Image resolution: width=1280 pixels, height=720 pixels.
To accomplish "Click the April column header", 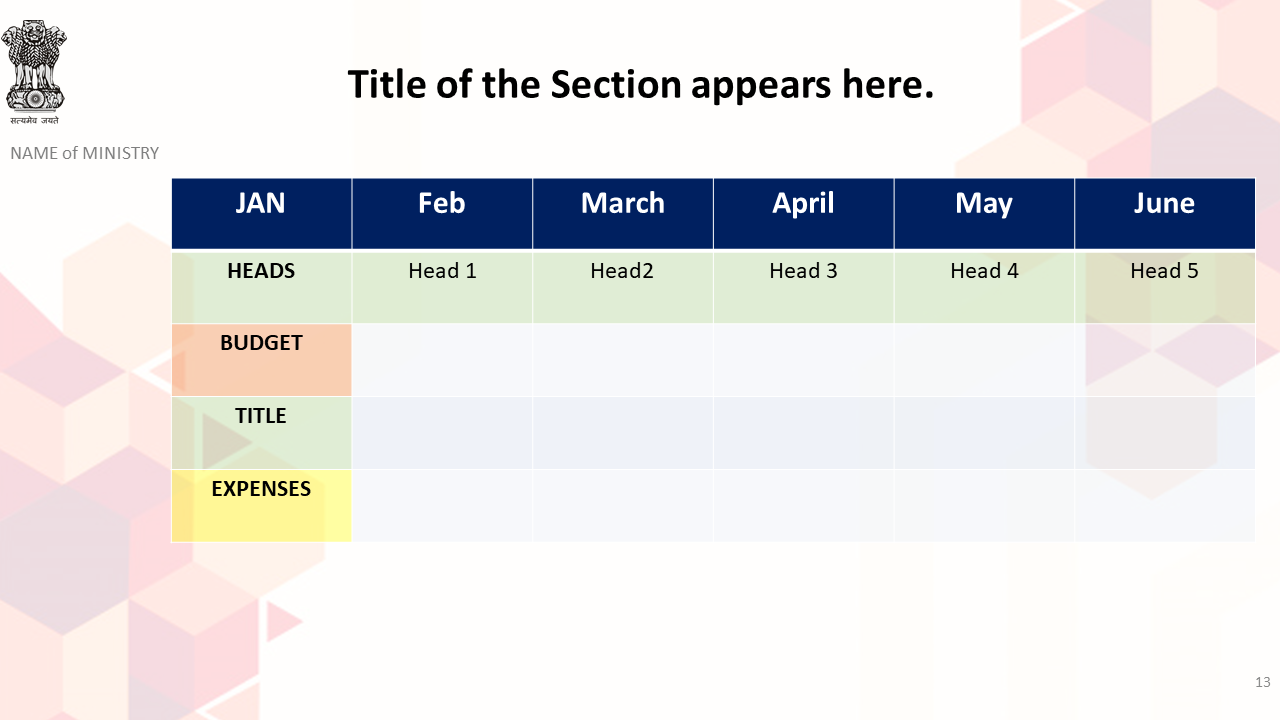I will (x=804, y=214).
